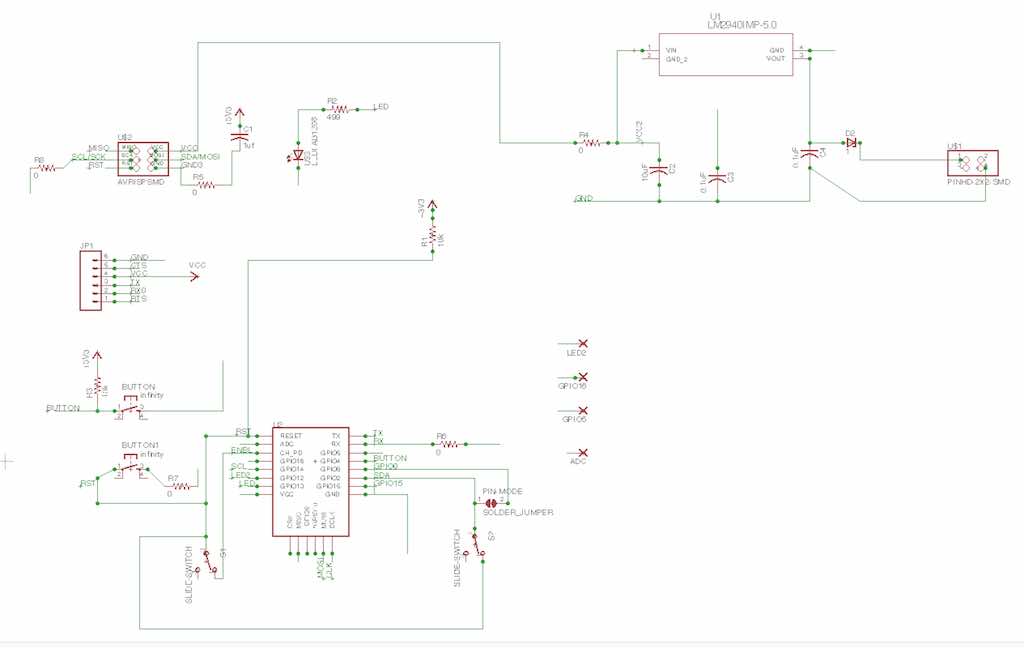
Task: Click the SDA/MOSI net label
Action: (x=200, y=157)
